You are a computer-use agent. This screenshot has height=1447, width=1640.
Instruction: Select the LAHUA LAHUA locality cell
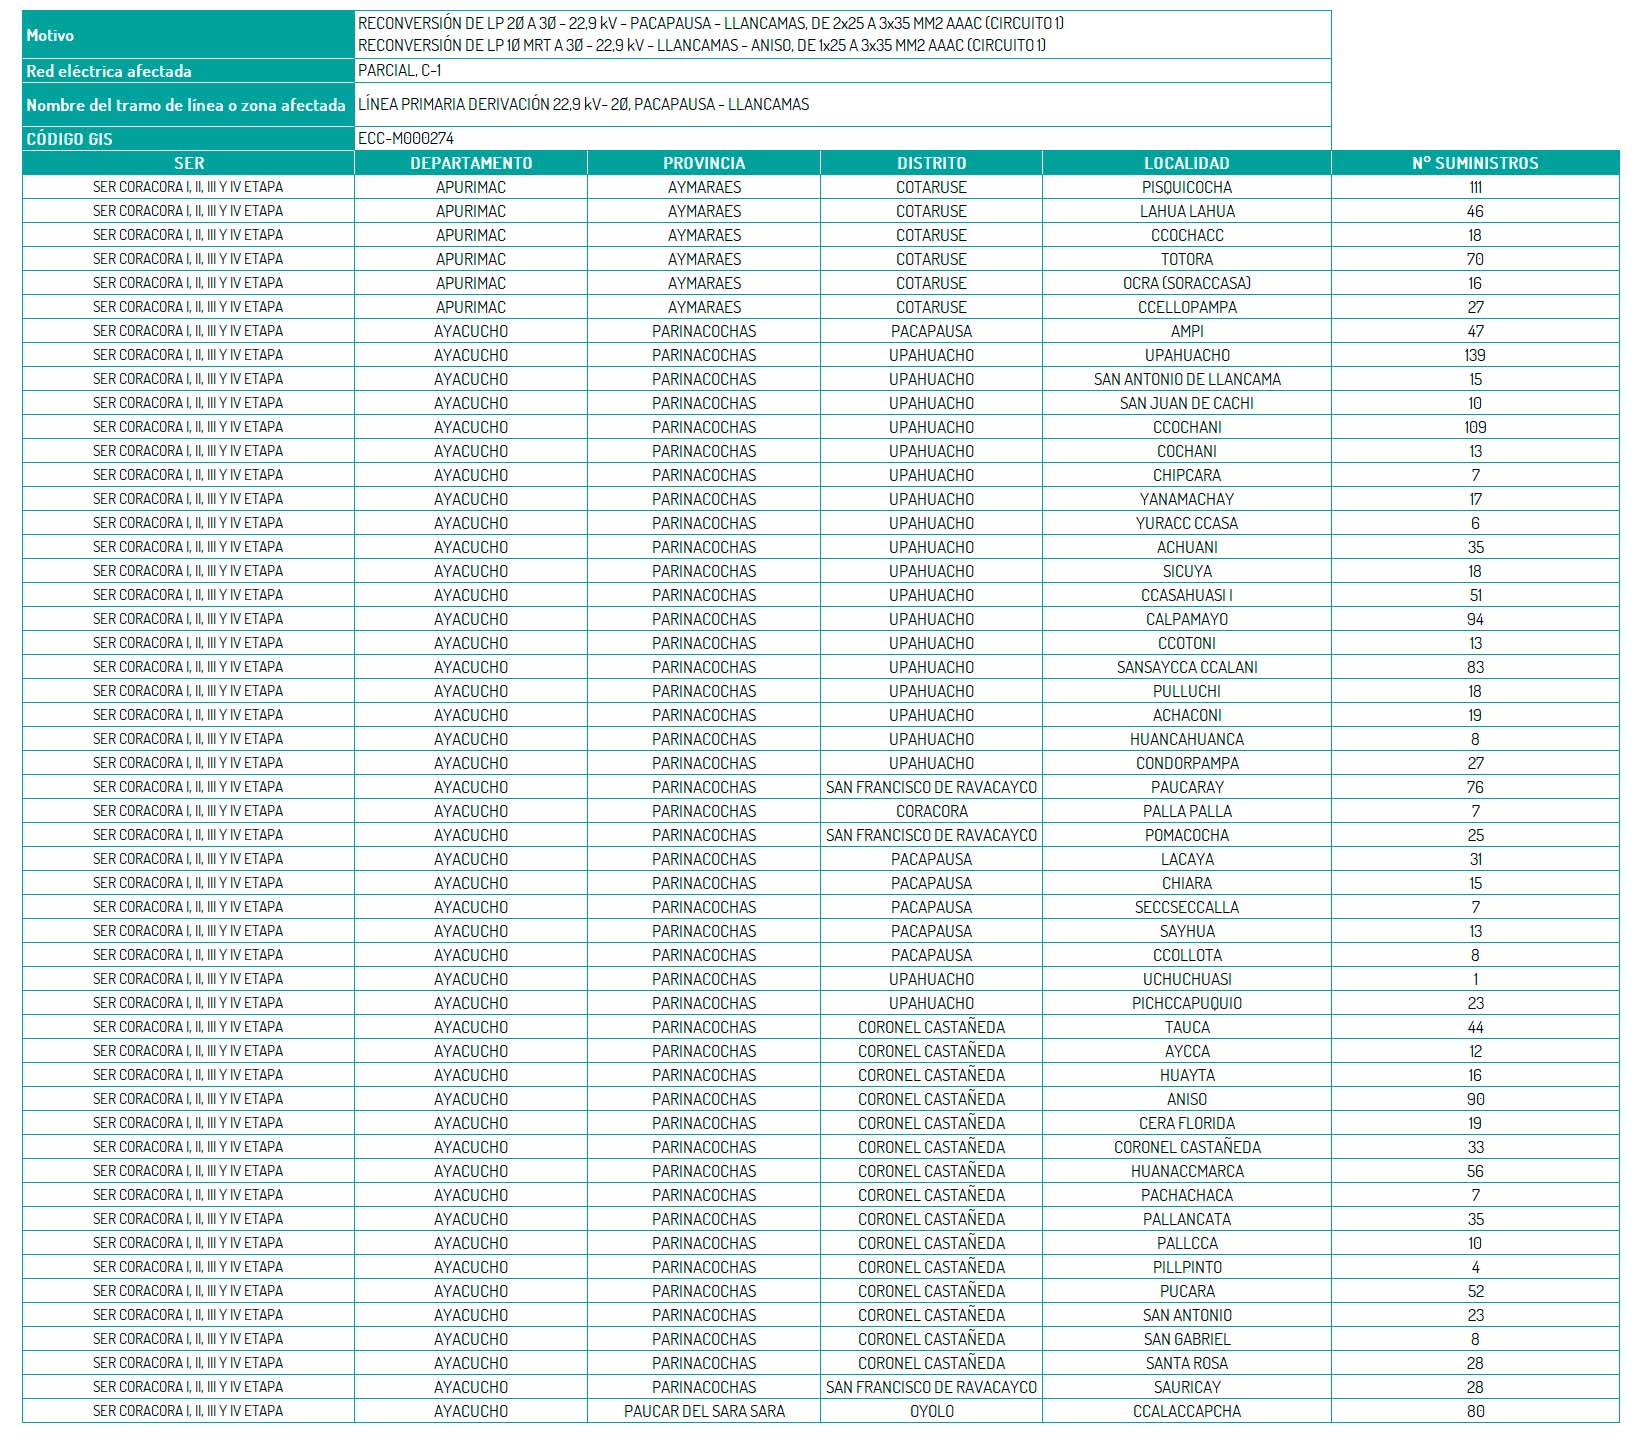[1187, 211]
